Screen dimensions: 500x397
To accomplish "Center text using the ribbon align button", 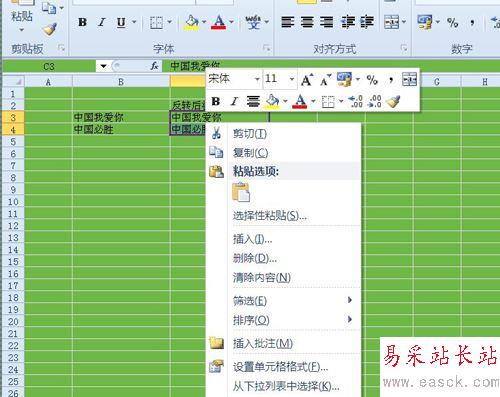I will click(307, 22).
